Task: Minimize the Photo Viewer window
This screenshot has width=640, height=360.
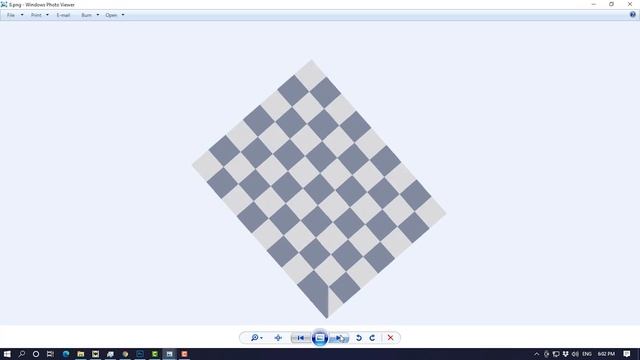Action: click(593, 4)
